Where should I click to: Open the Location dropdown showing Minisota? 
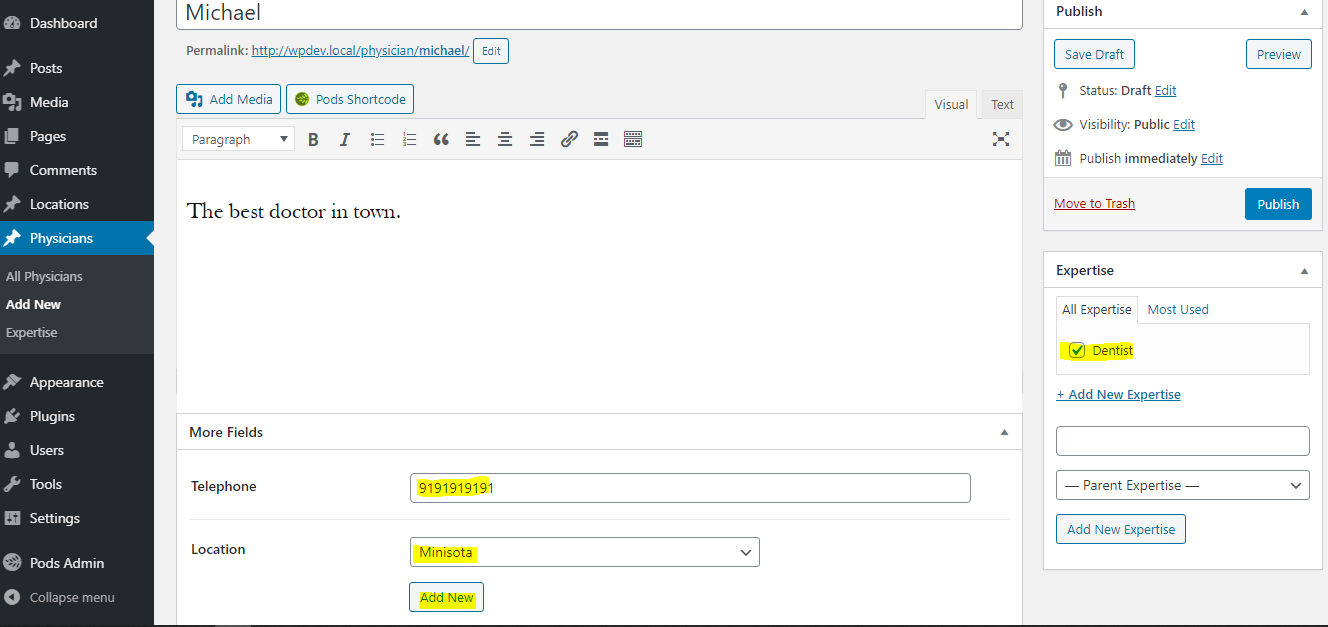(584, 552)
